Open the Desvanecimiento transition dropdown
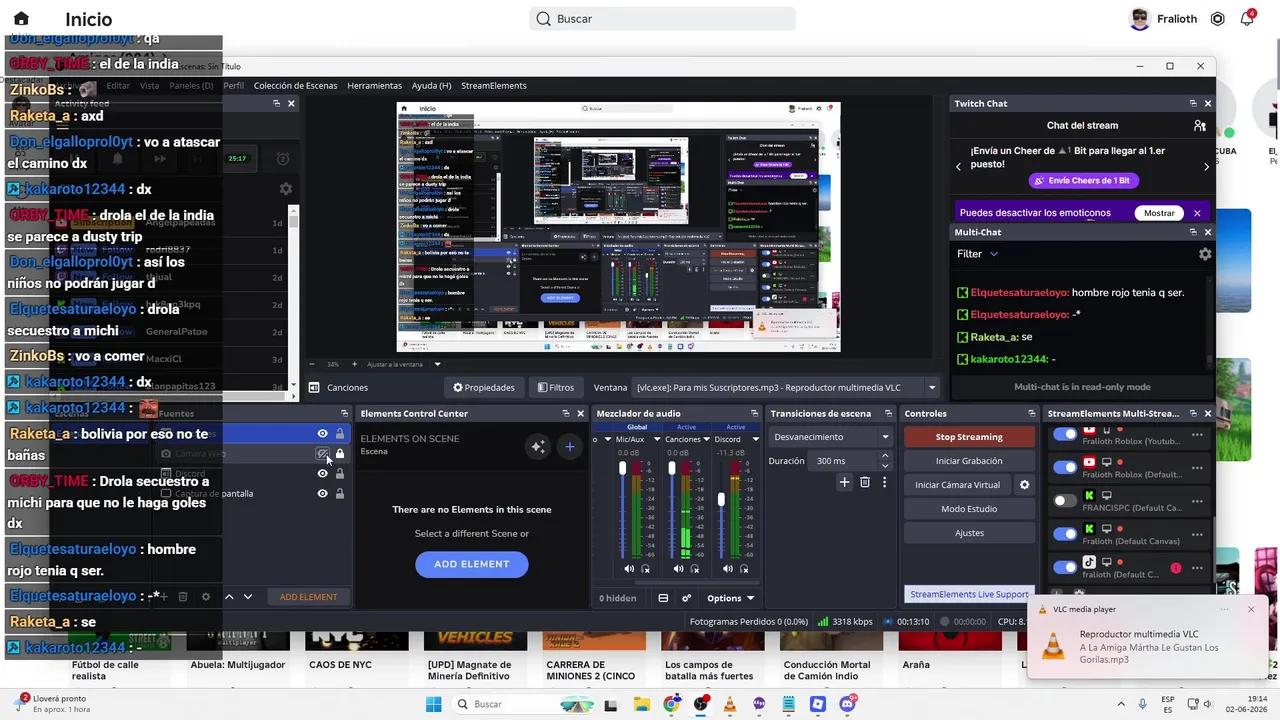Screen dimensions: 1280x720 coord(831,437)
